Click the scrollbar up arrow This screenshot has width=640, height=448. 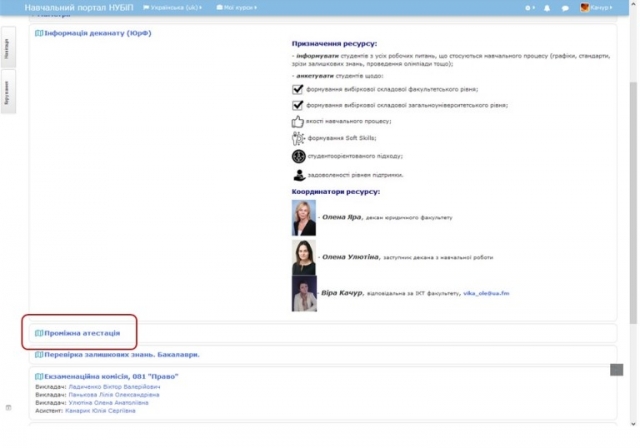(633, 3)
